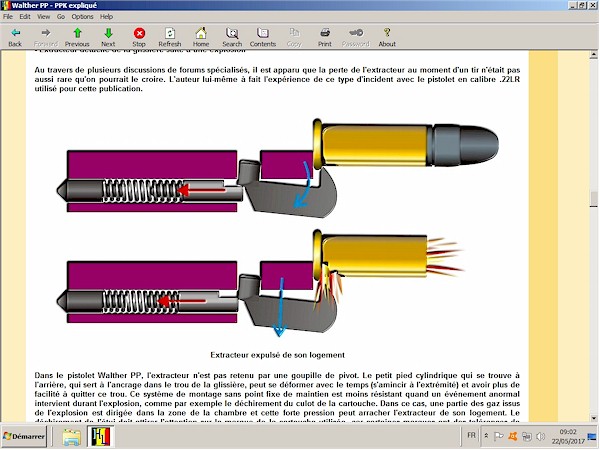Click the Copy toolbar icon
Viewport: 600px width, 450px height.
click(294, 33)
